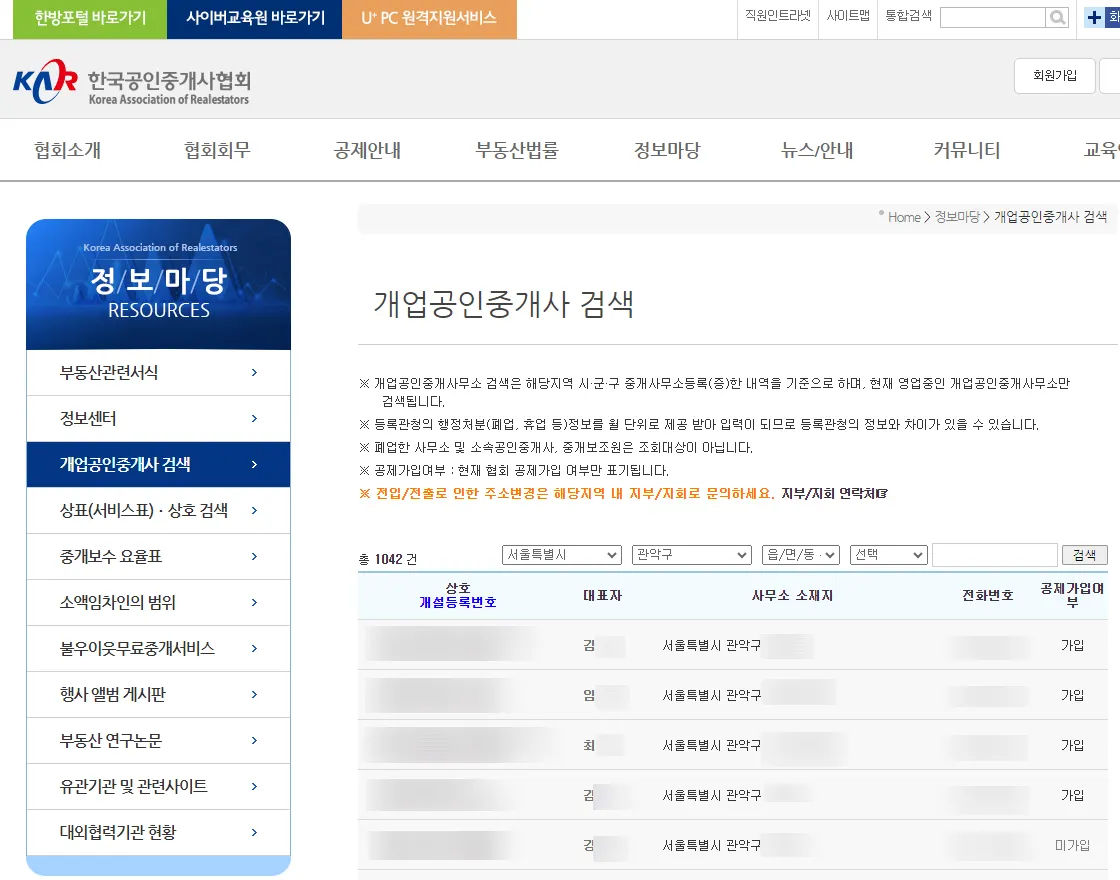Image resolution: width=1120 pixels, height=880 pixels.
Task: Select 유관기관 및 관련사이트 sidebar item
Action: click(159, 786)
